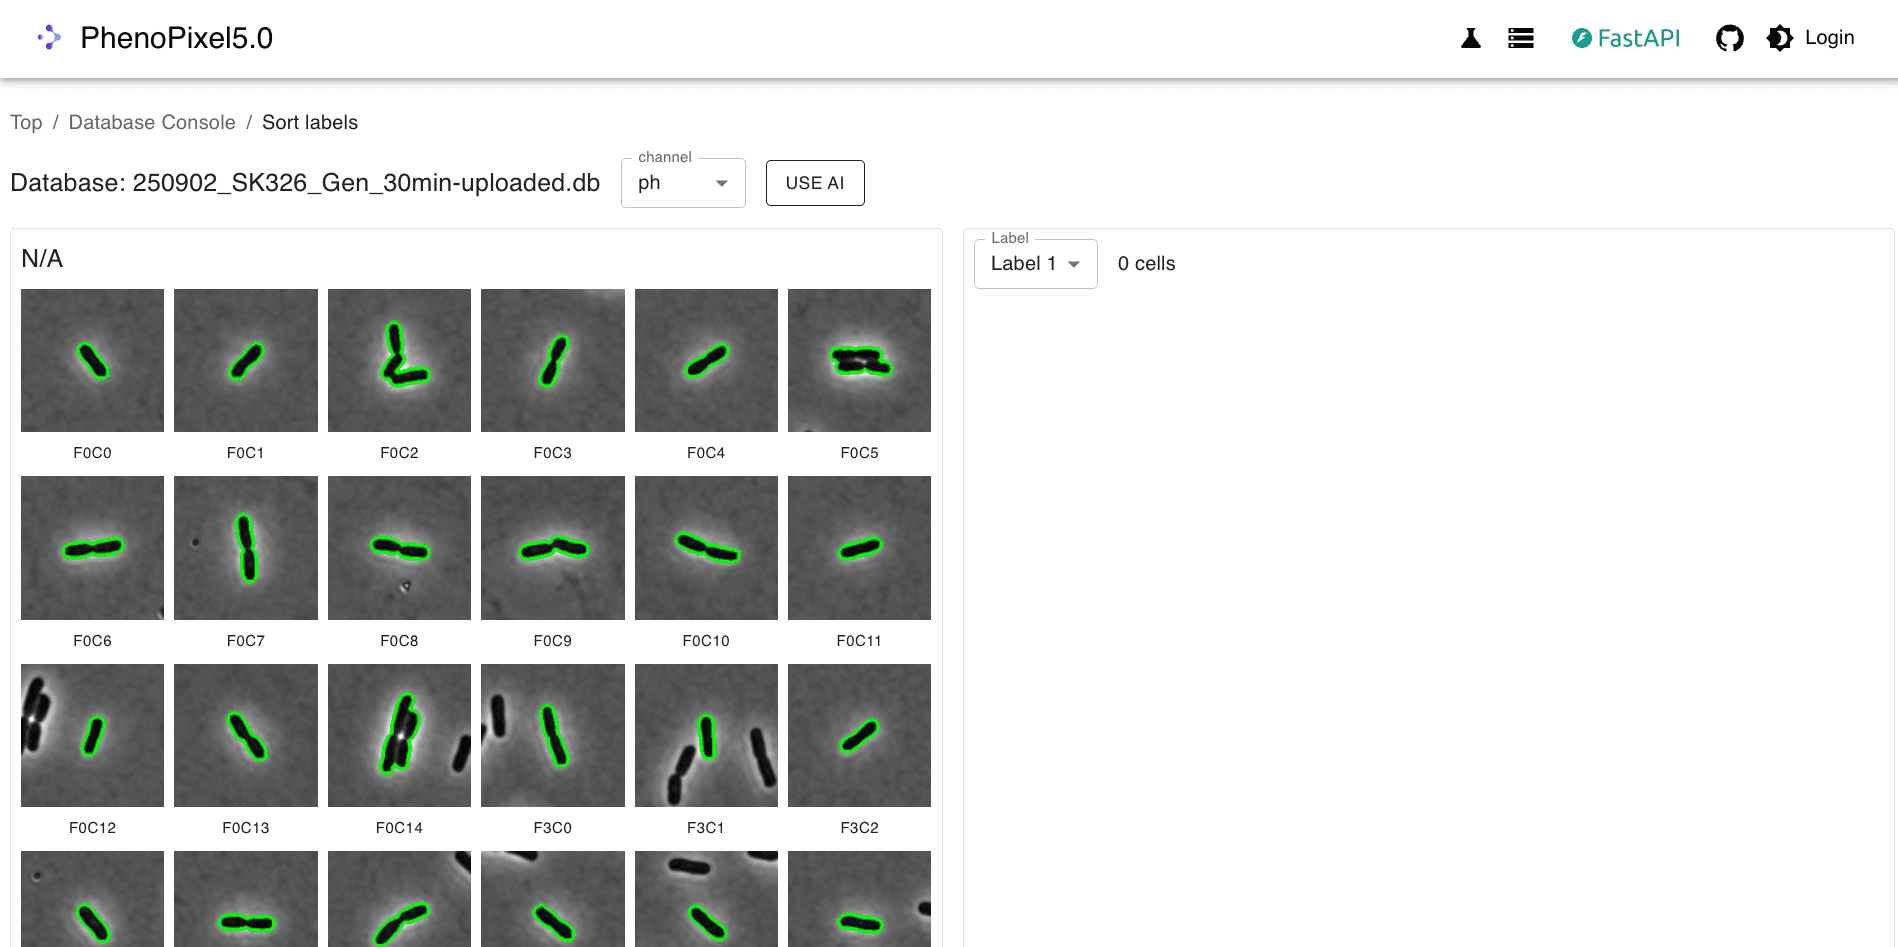This screenshot has width=1898, height=947.
Task: Click the Login link
Action: click(1829, 38)
